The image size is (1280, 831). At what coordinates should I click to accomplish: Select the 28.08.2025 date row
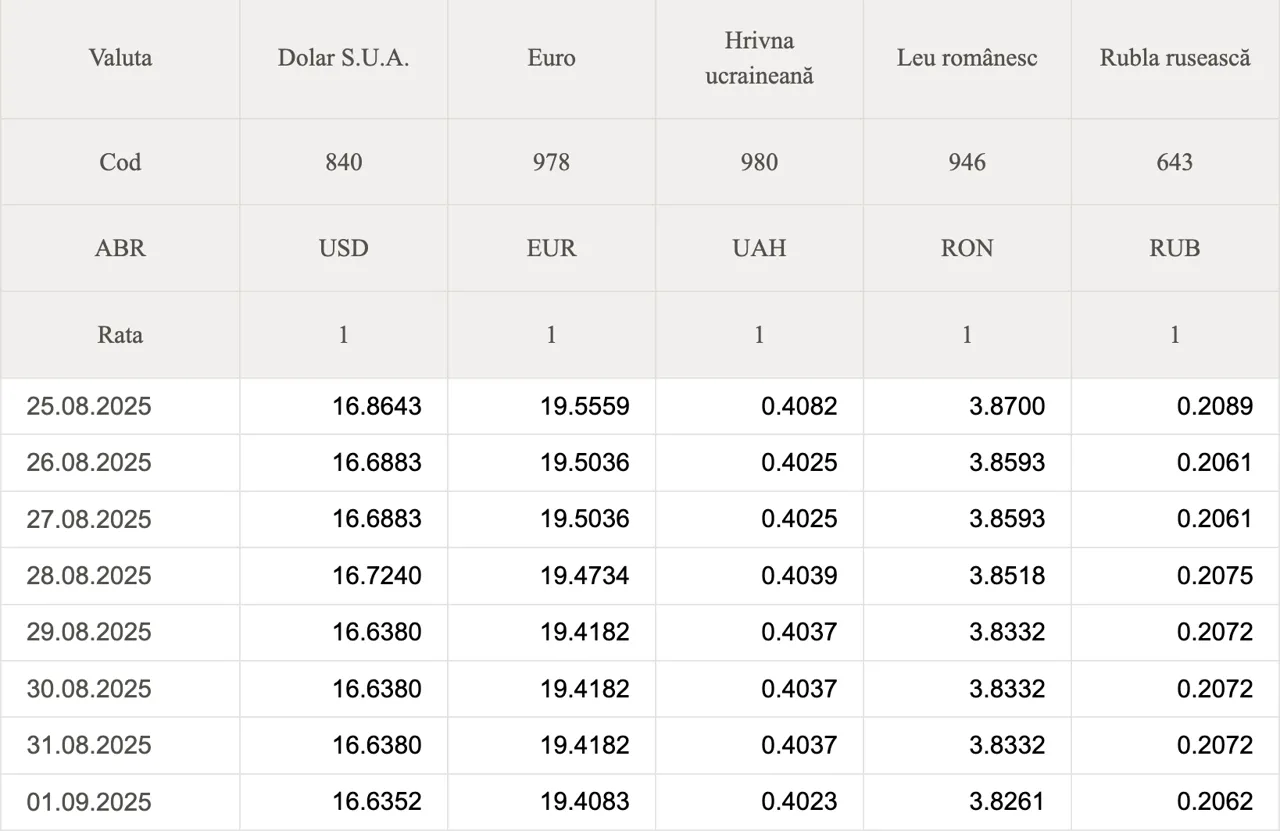(x=640, y=575)
